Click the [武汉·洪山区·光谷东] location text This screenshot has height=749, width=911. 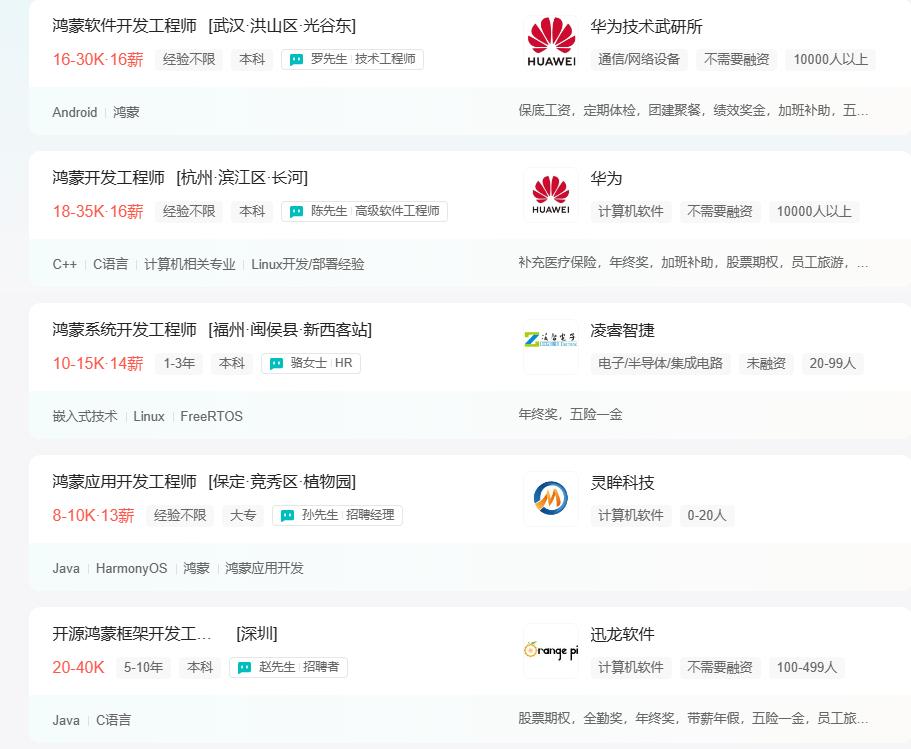[x=282, y=26]
